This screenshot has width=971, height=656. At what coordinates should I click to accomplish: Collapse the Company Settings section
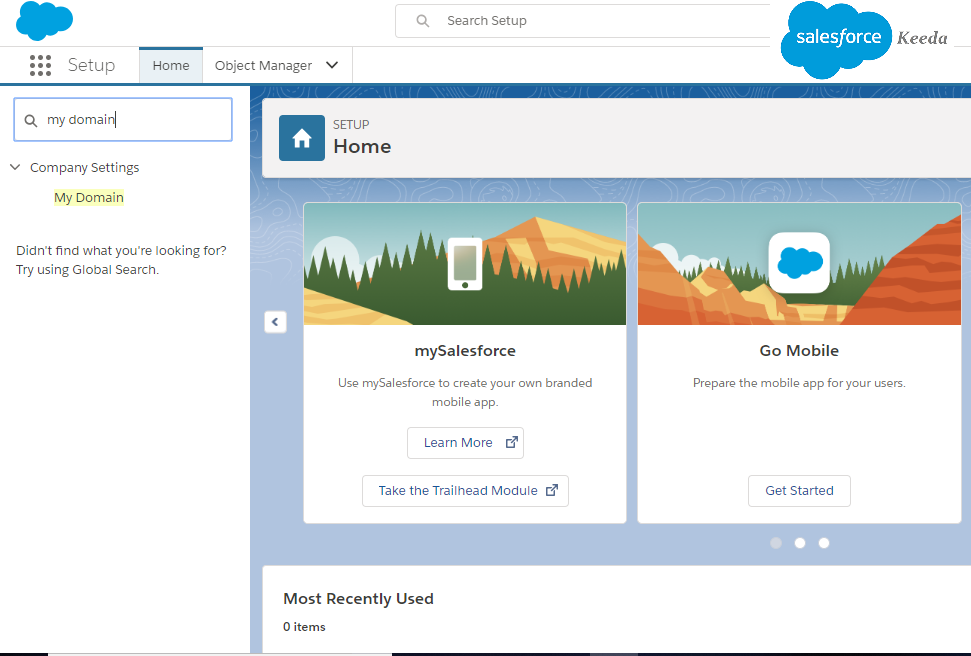tap(15, 167)
